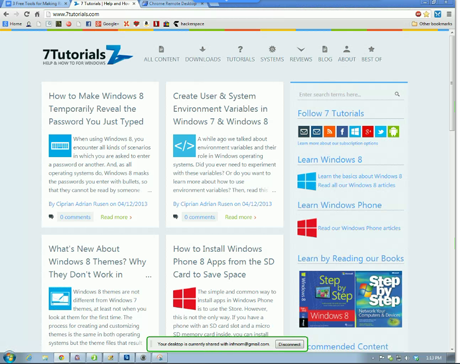Click the themes article blue thumbnail icon
The height and width of the screenshot is (364, 460).
pos(60,299)
